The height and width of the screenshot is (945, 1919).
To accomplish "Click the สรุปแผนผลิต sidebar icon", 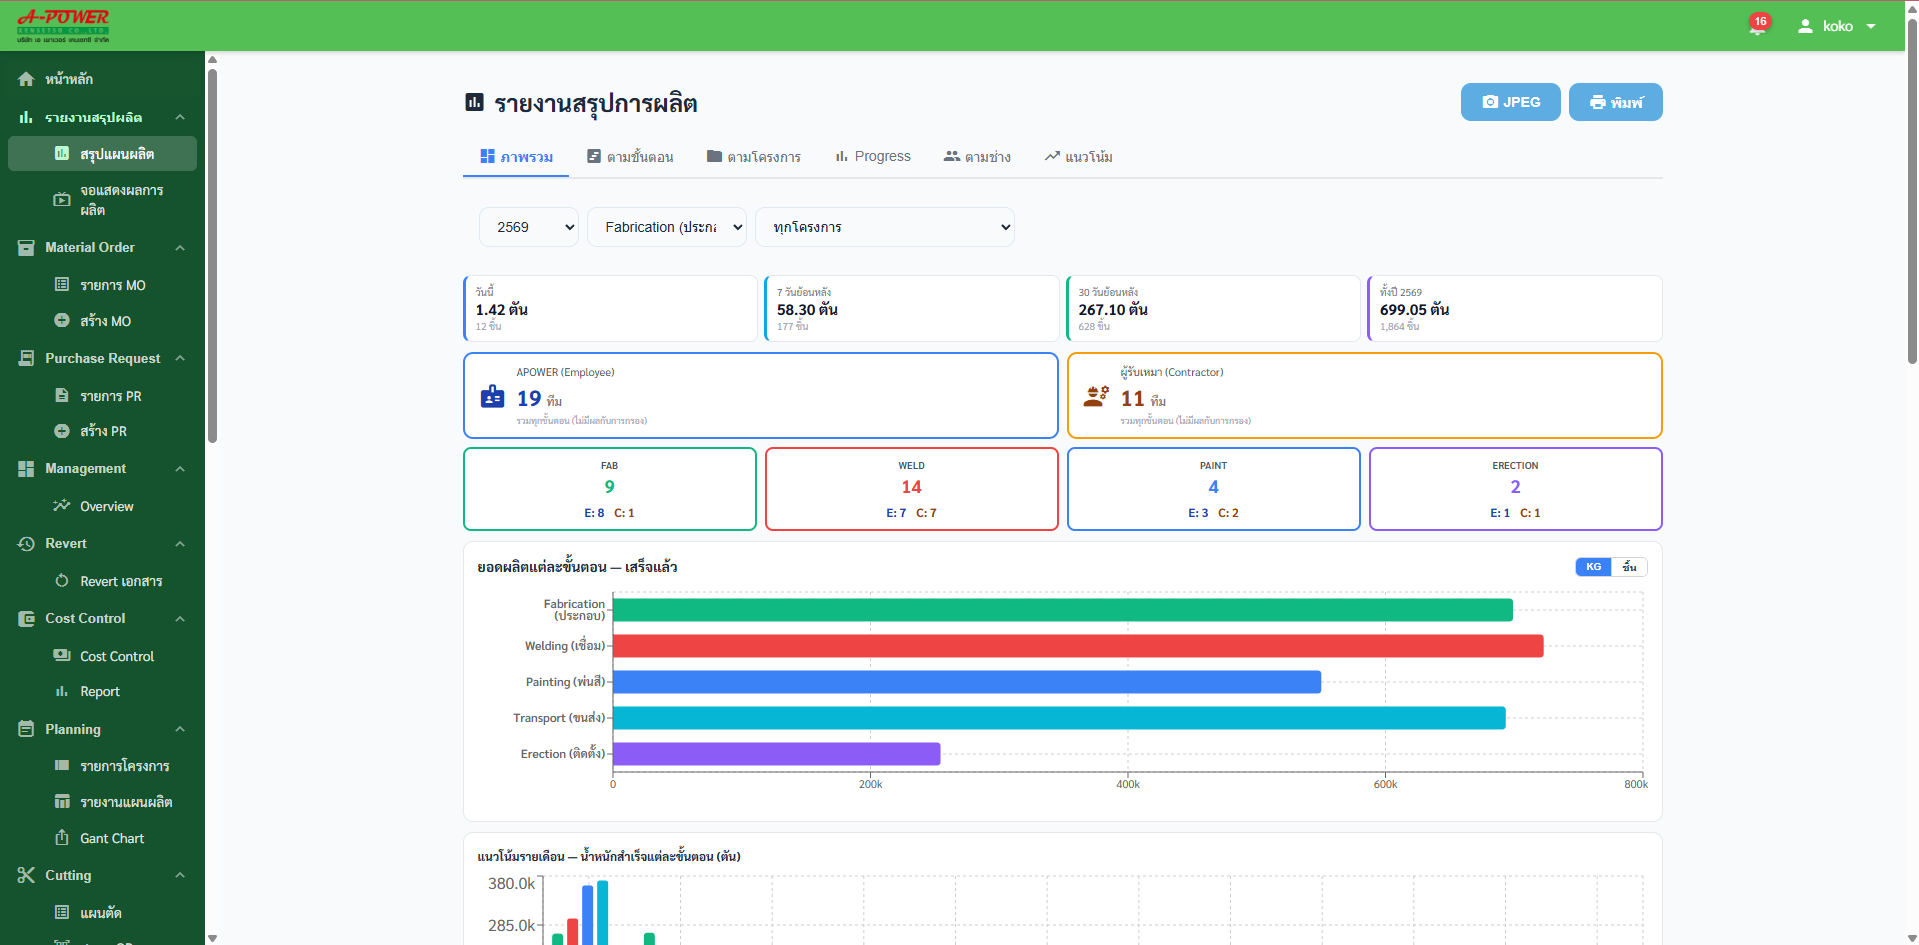I will [x=62, y=153].
